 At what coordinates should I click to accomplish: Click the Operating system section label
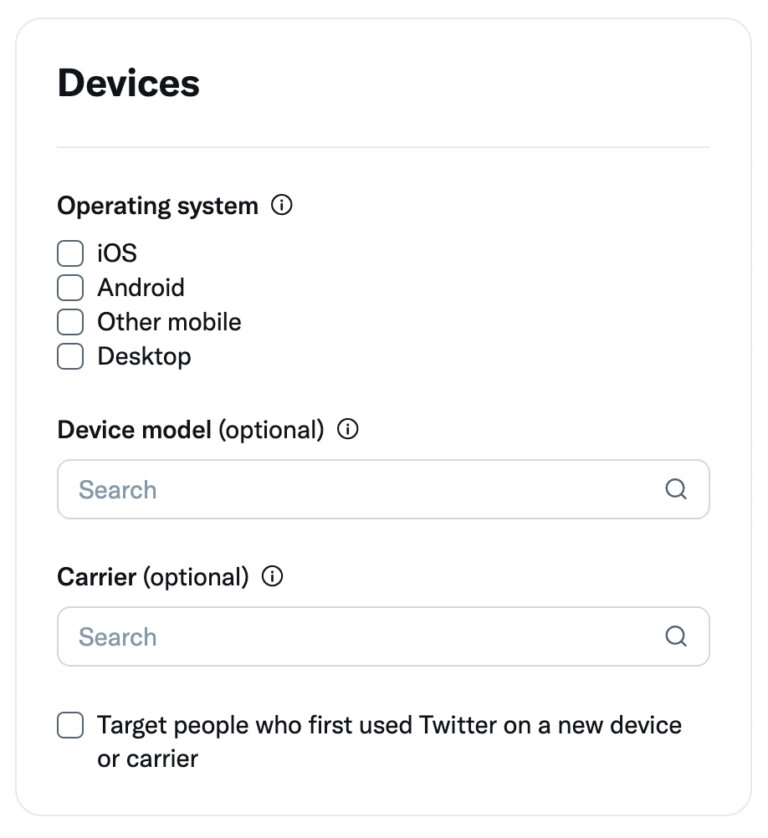coord(157,206)
